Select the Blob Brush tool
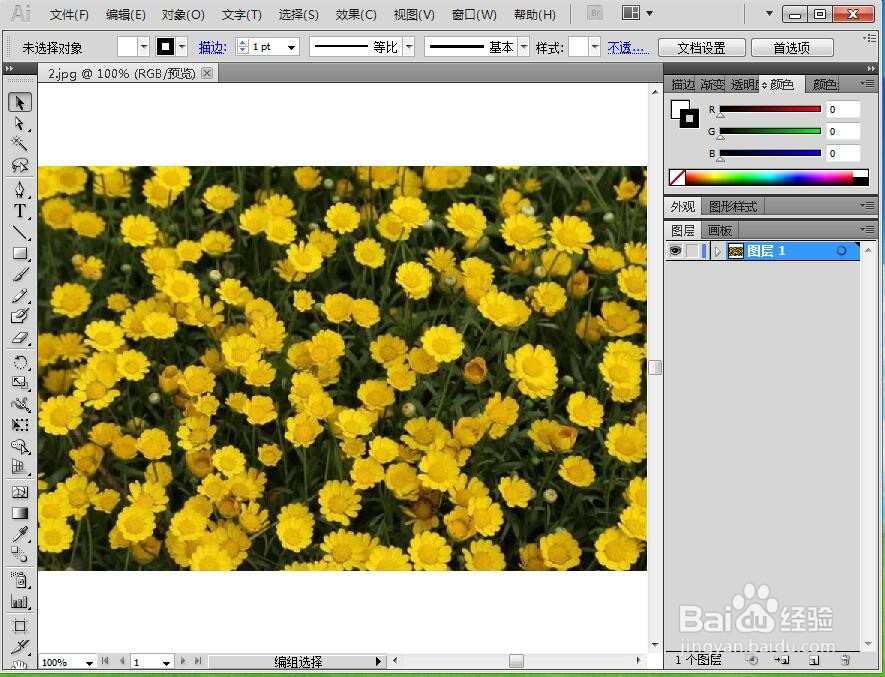 (x=20, y=316)
